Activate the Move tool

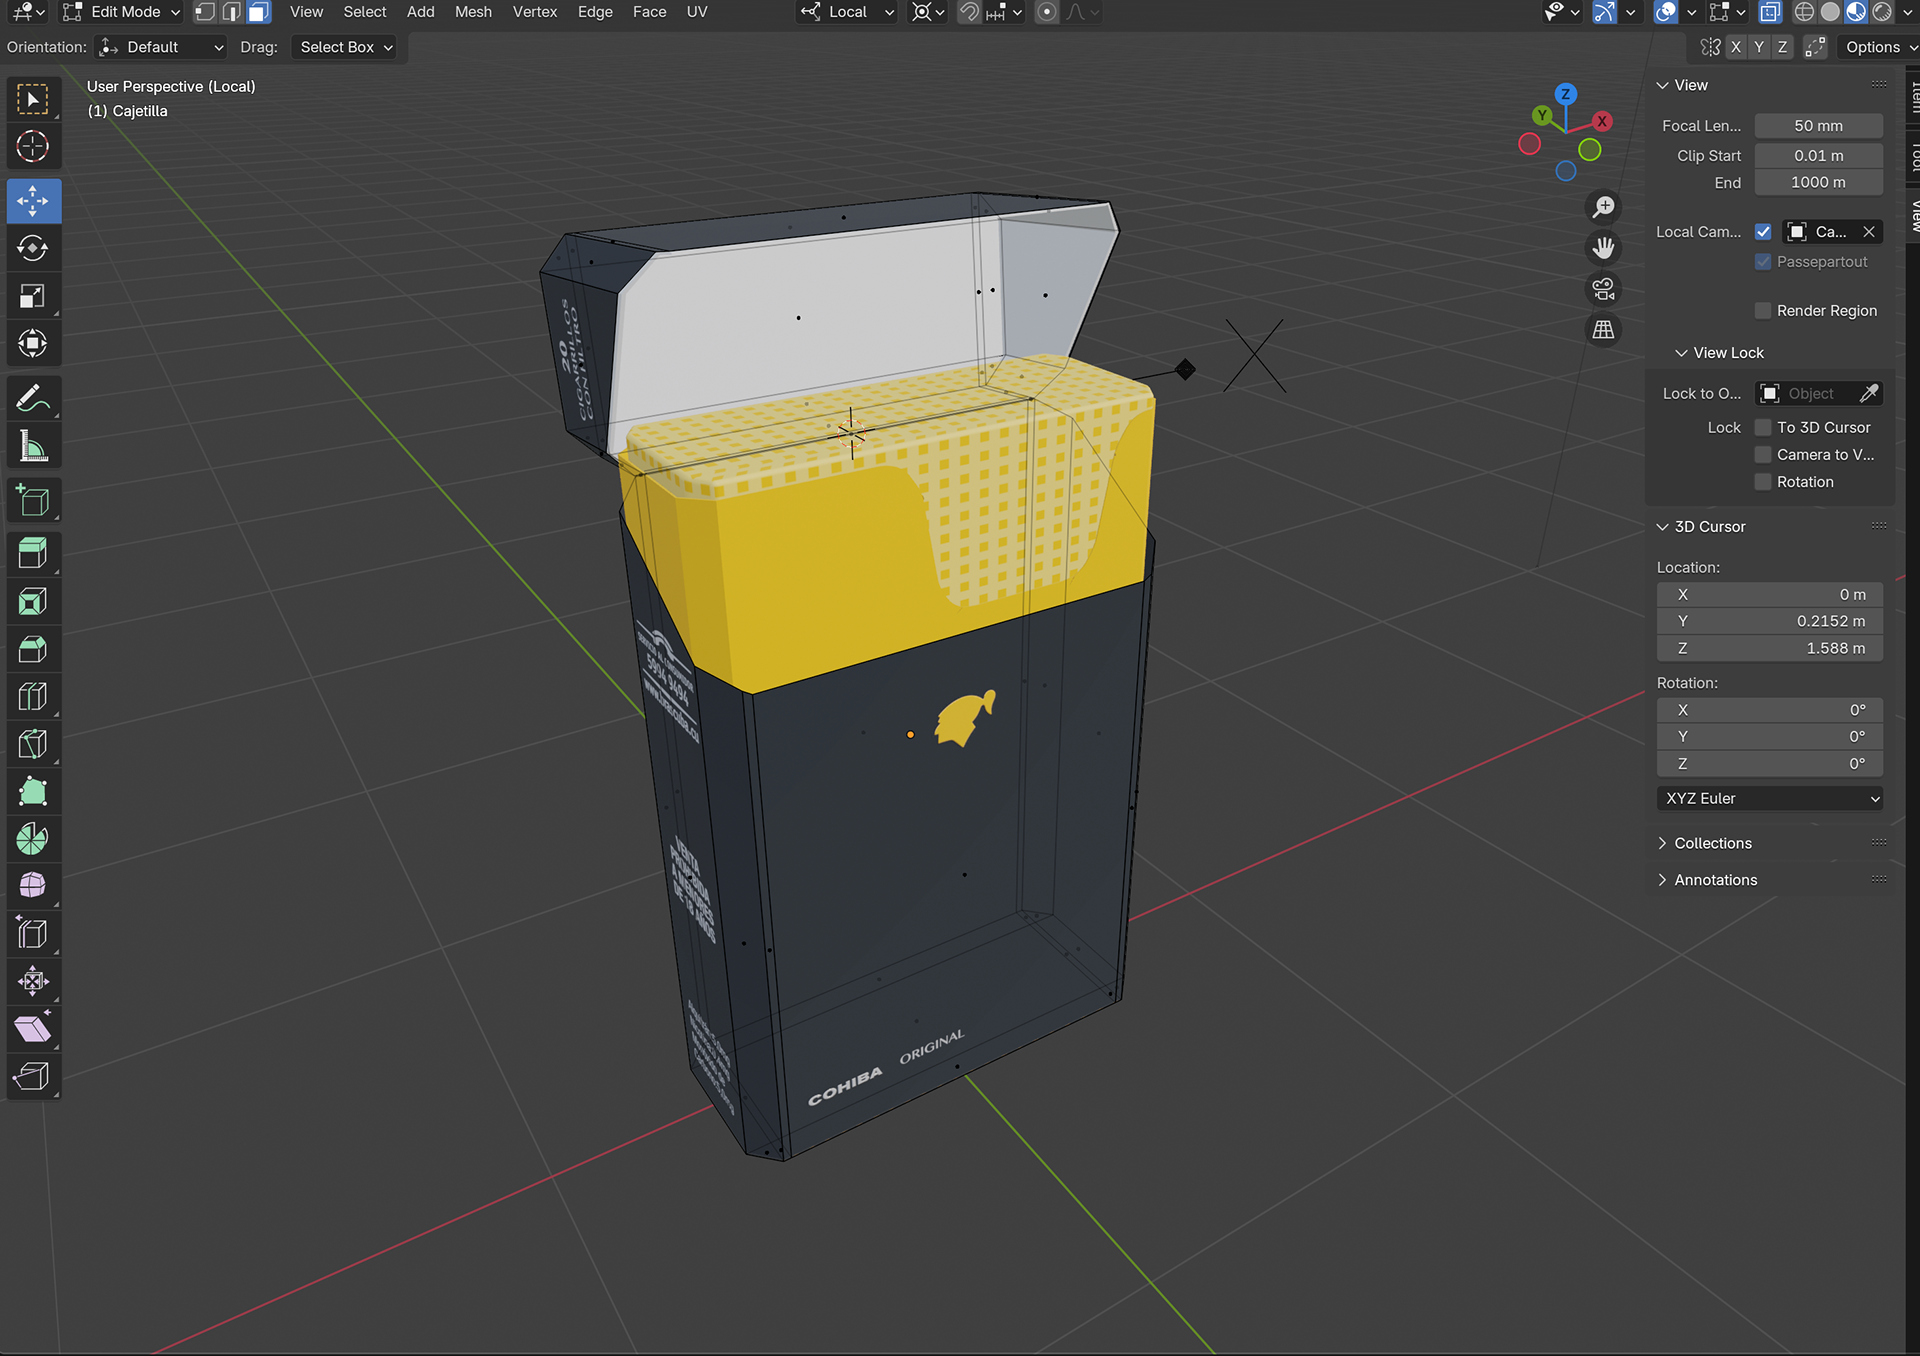point(33,201)
